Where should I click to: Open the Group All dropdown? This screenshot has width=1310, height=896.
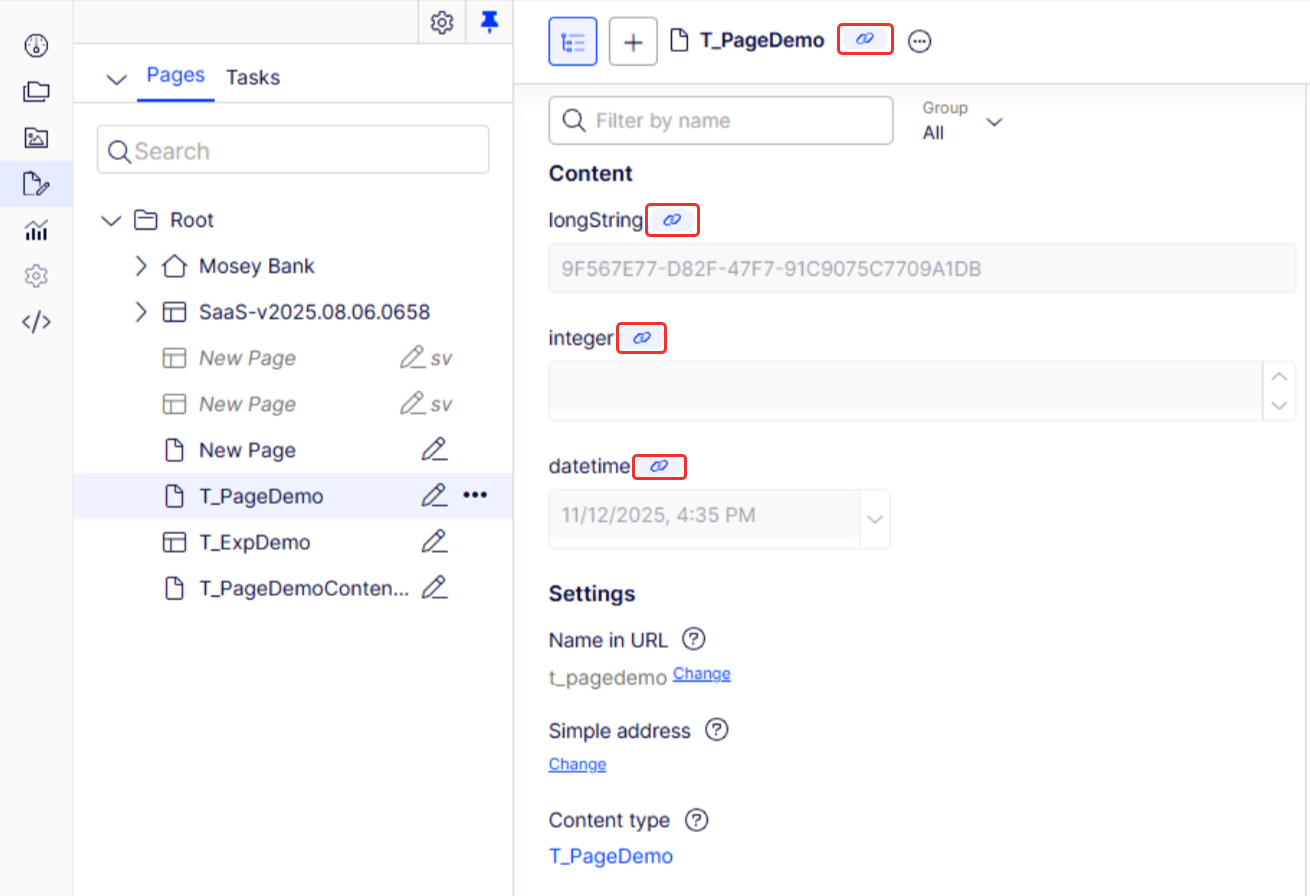click(962, 121)
